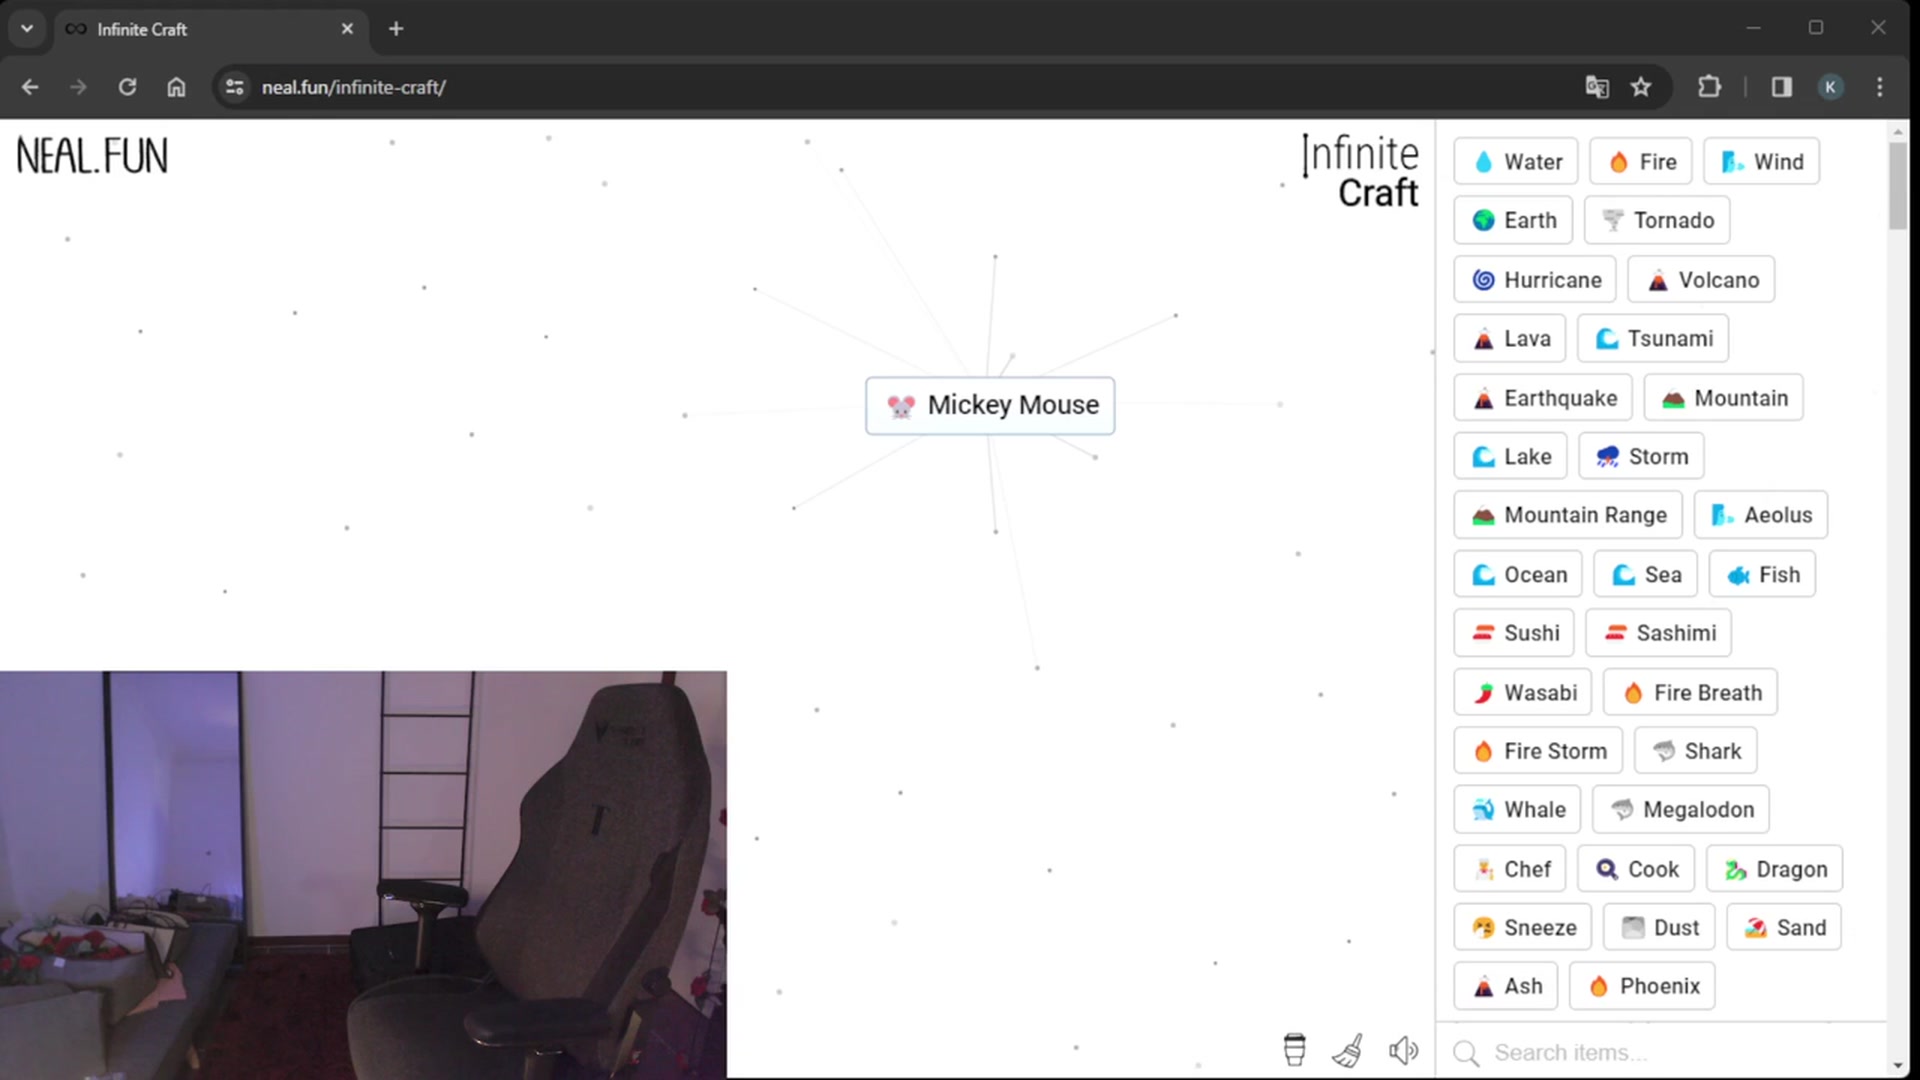
Task: Reload the page
Action: coord(127,87)
